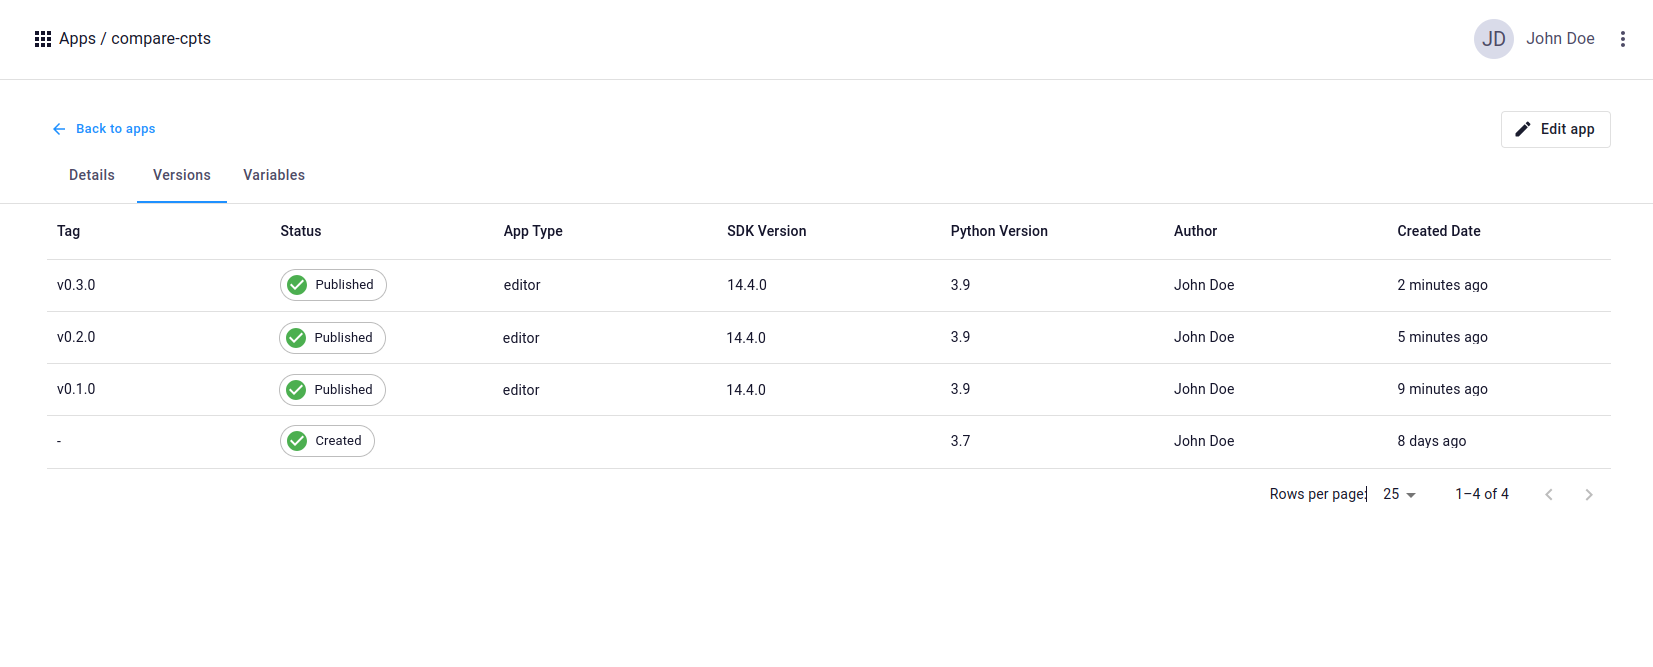Click the Created Date column header
The height and width of the screenshot is (667, 1653).
tap(1439, 231)
